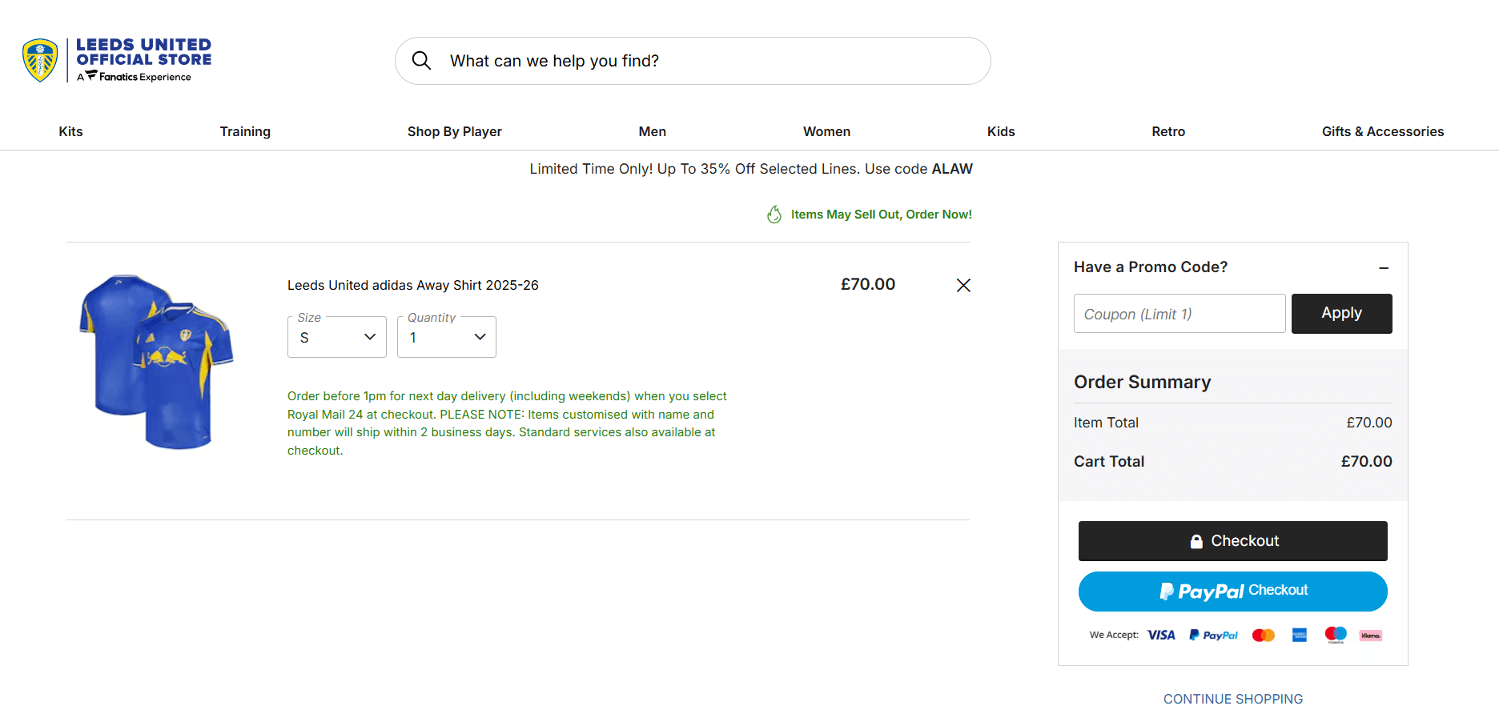Click the PayPal logo in accepted payments row
Viewport: 1500px width, 726px height.
click(x=1213, y=634)
